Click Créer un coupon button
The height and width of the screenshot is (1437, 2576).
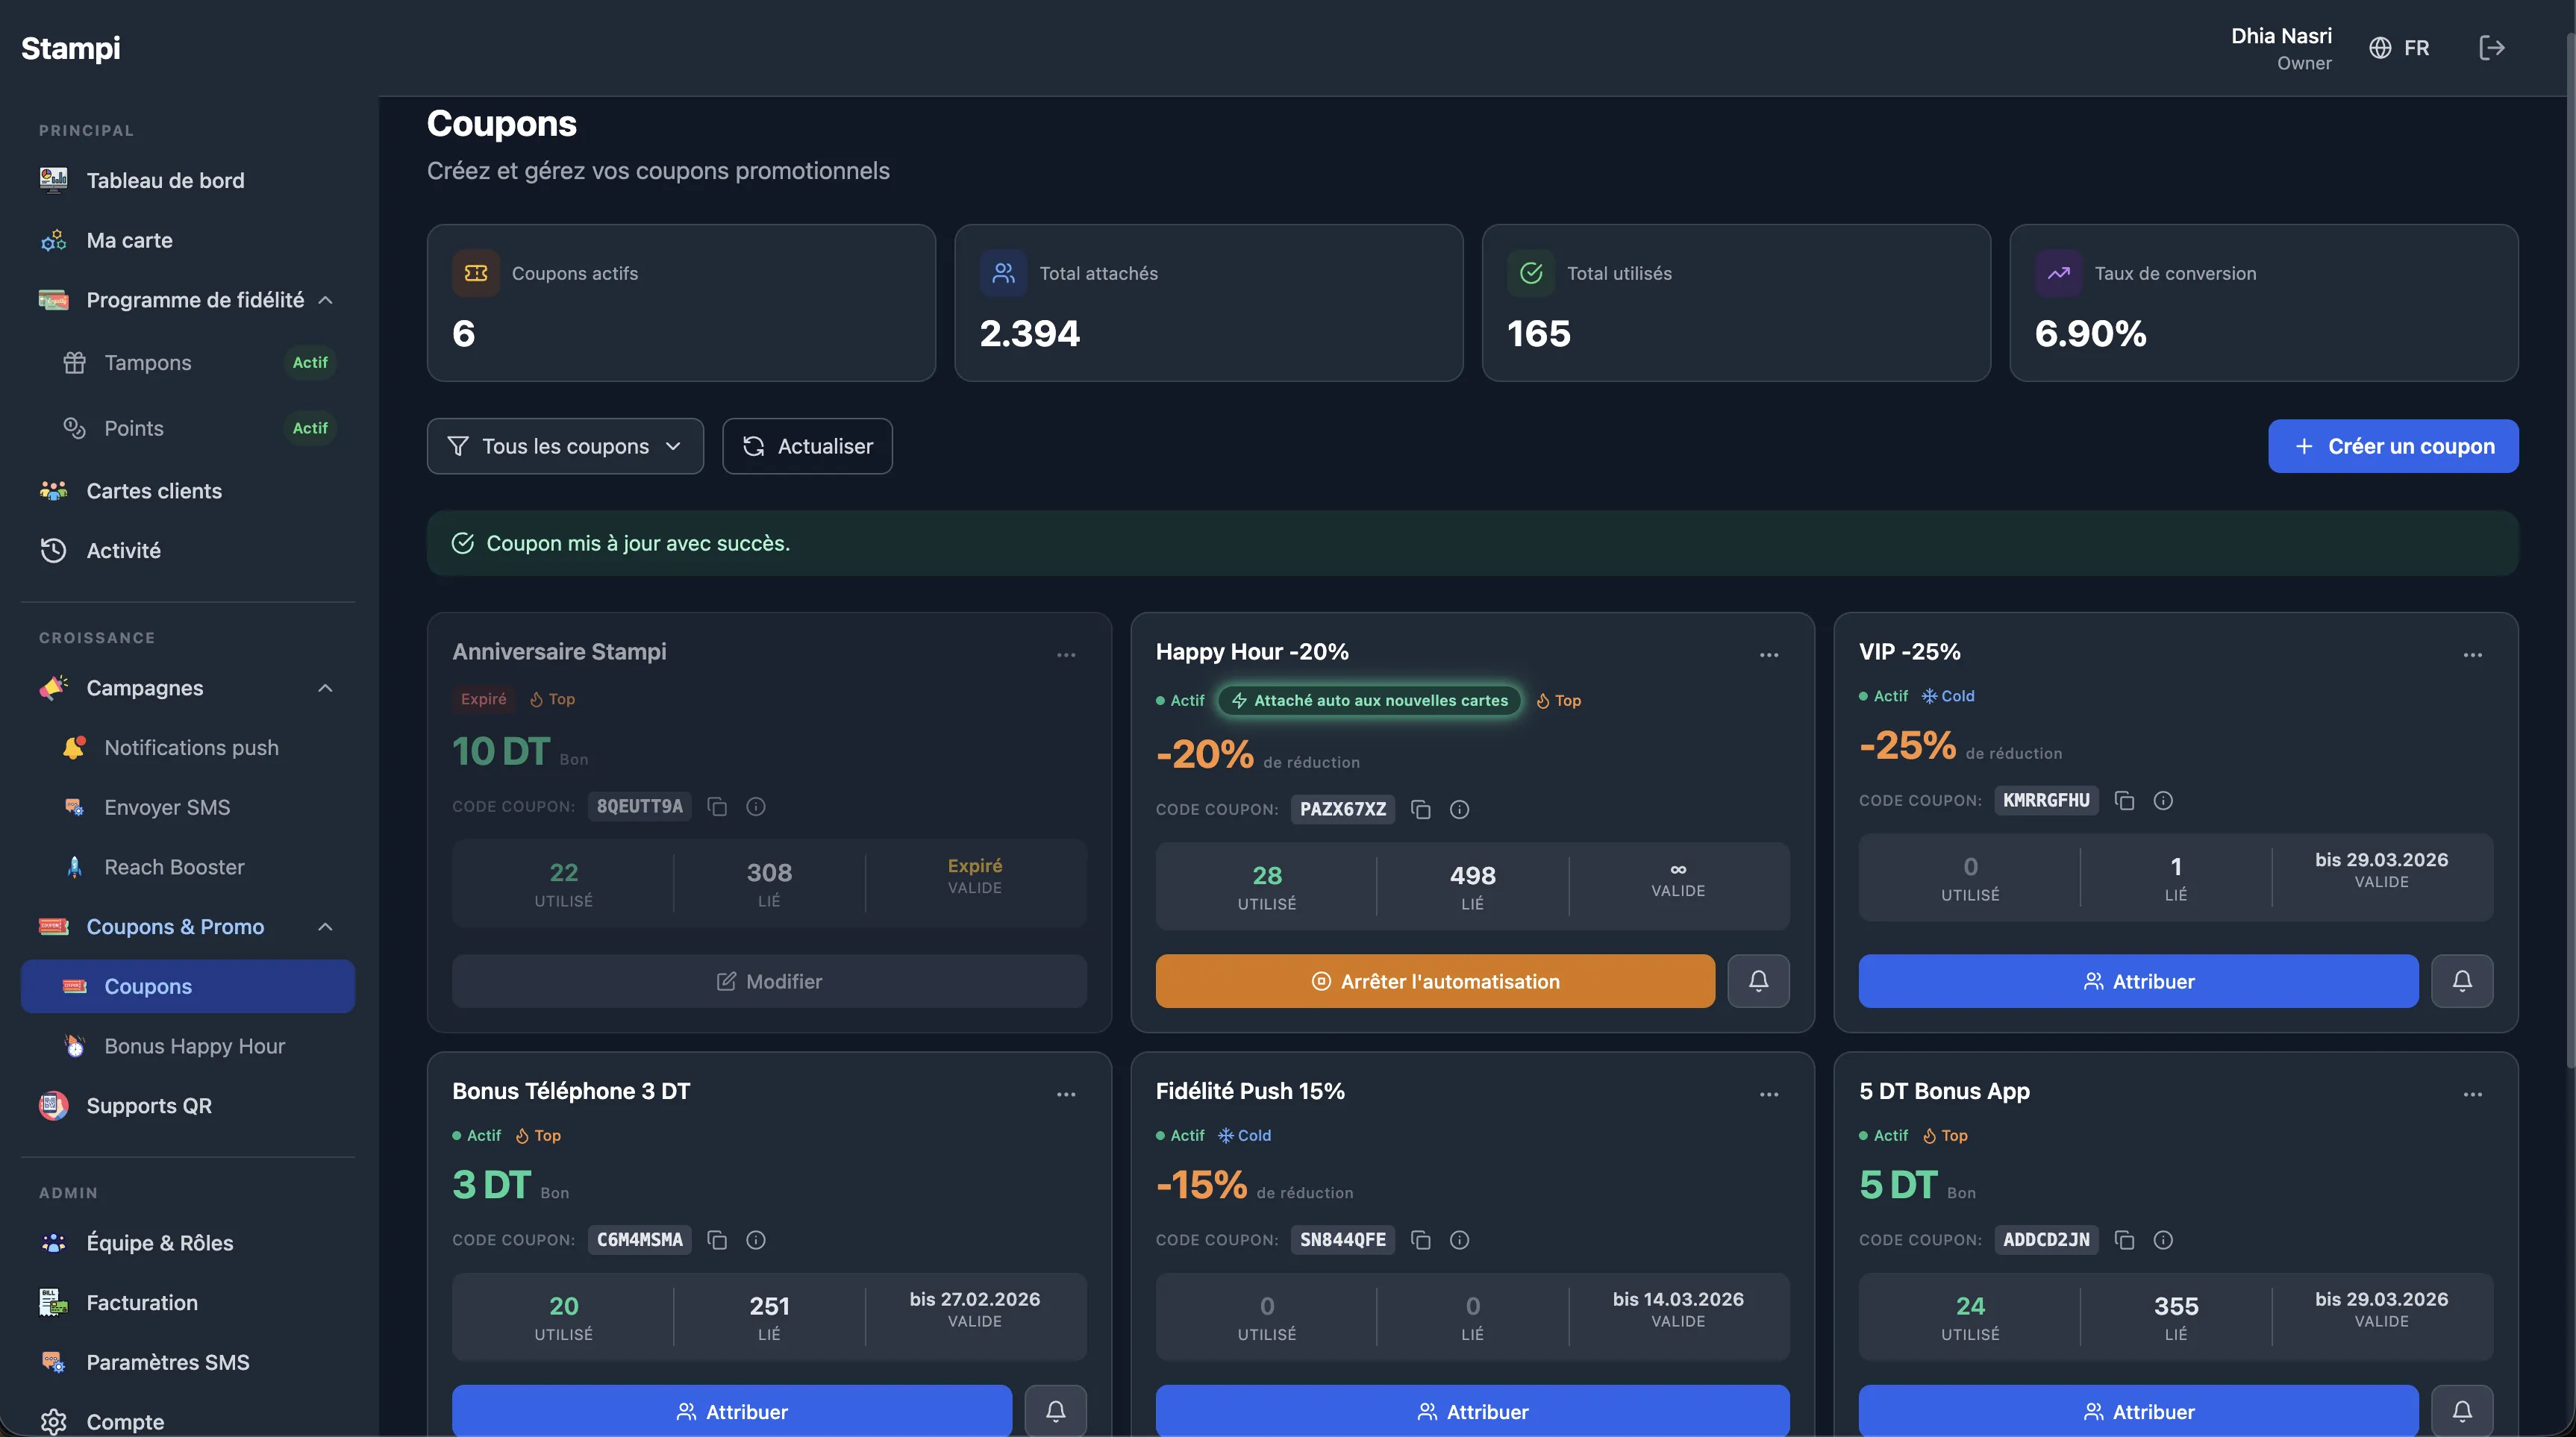point(2392,446)
